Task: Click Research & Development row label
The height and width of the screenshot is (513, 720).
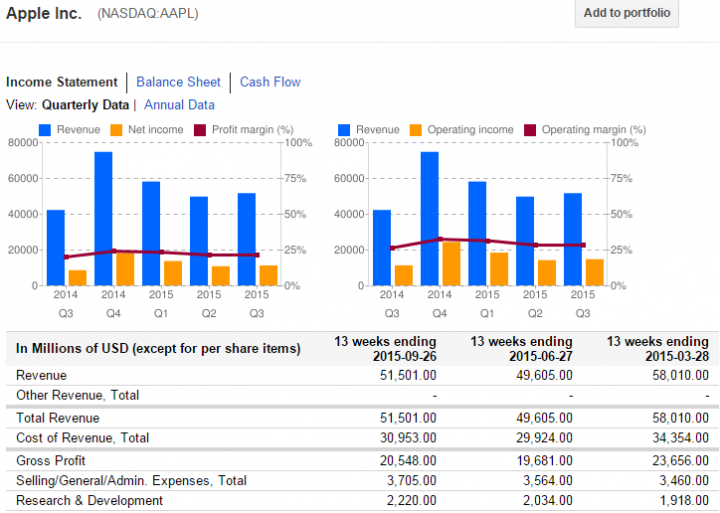Action: [90, 500]
